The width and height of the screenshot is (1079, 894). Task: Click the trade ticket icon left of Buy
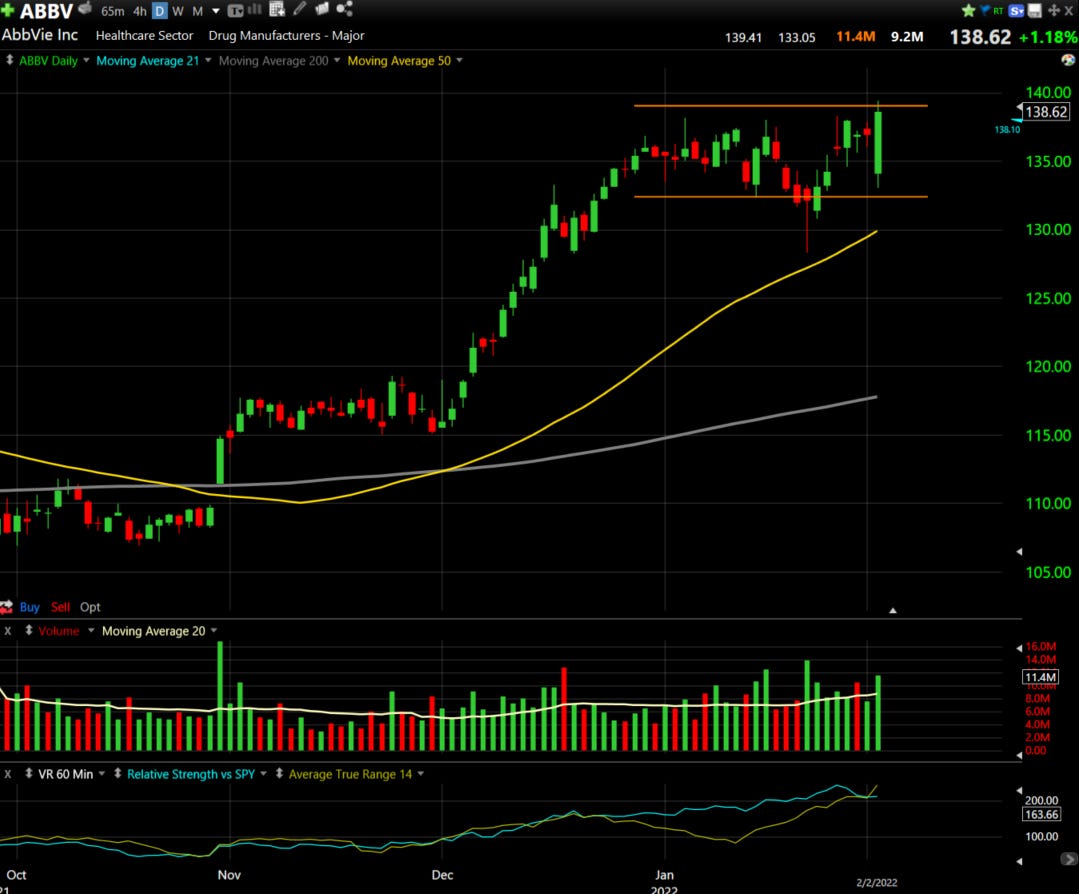point(7,607)
